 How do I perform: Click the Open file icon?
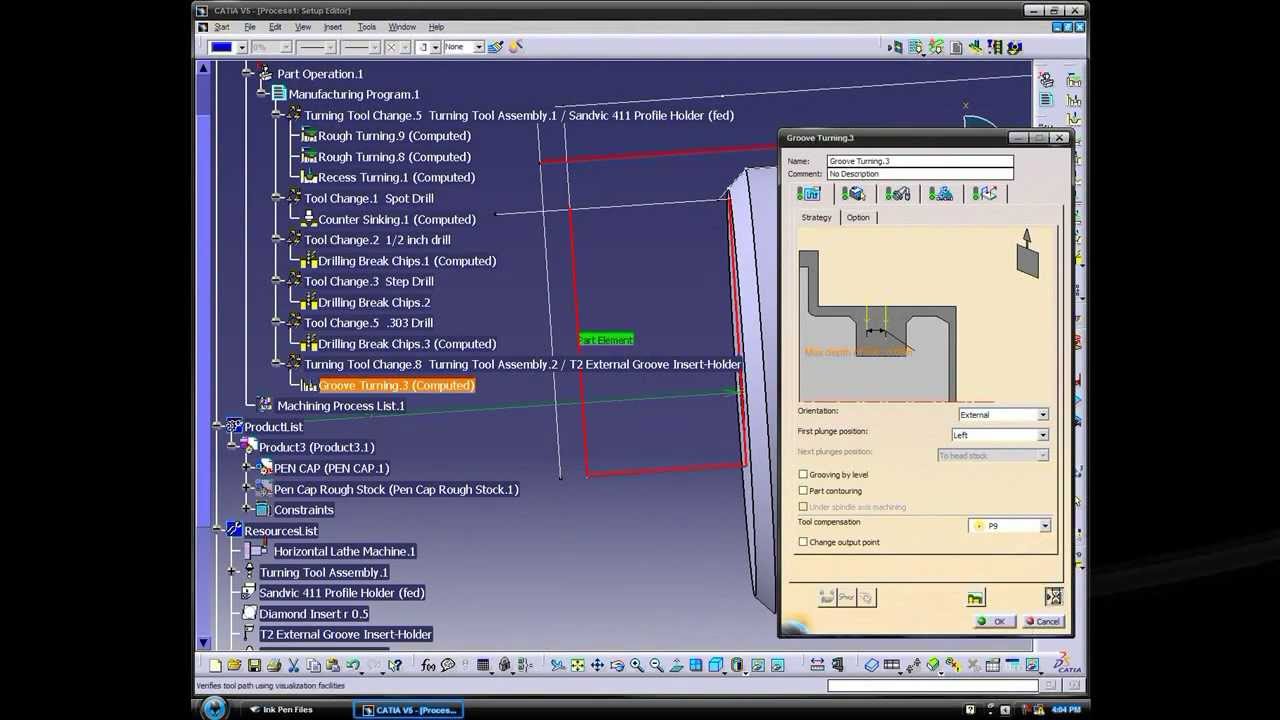click(234, 665)
